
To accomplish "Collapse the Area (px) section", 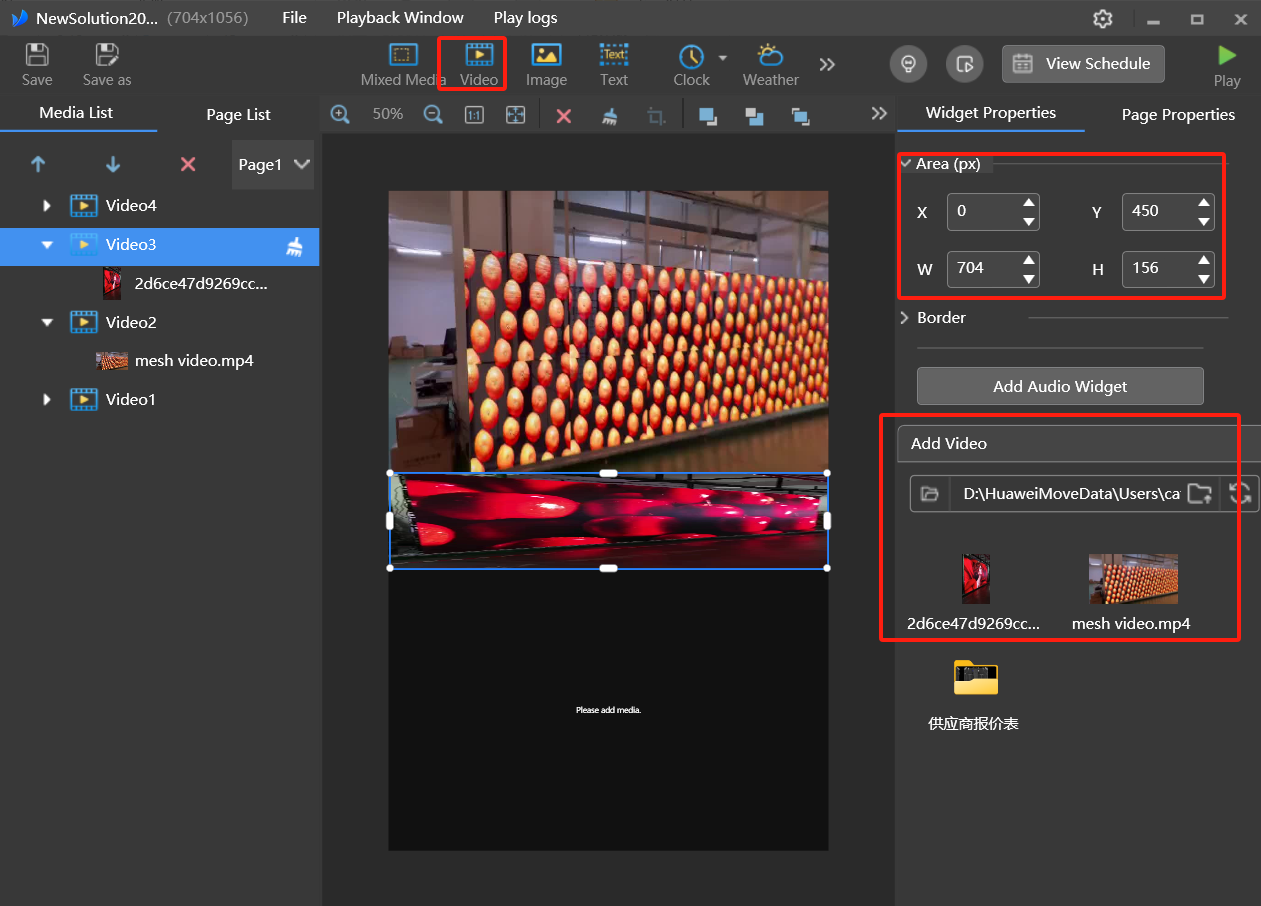I will coord(905,163).
